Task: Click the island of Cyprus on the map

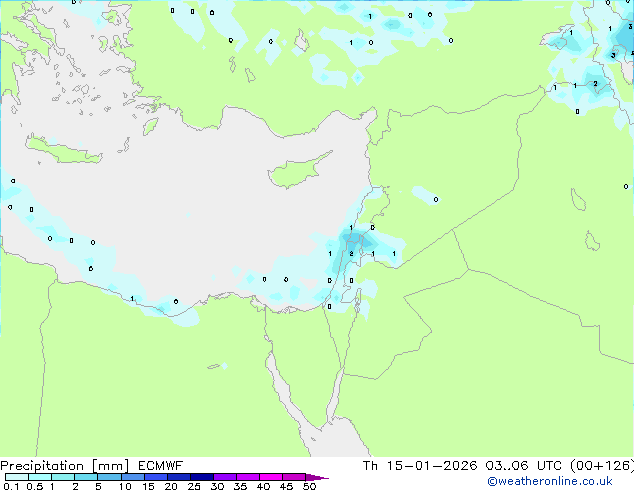Action: pyautogui.click(x=297, y=171)
